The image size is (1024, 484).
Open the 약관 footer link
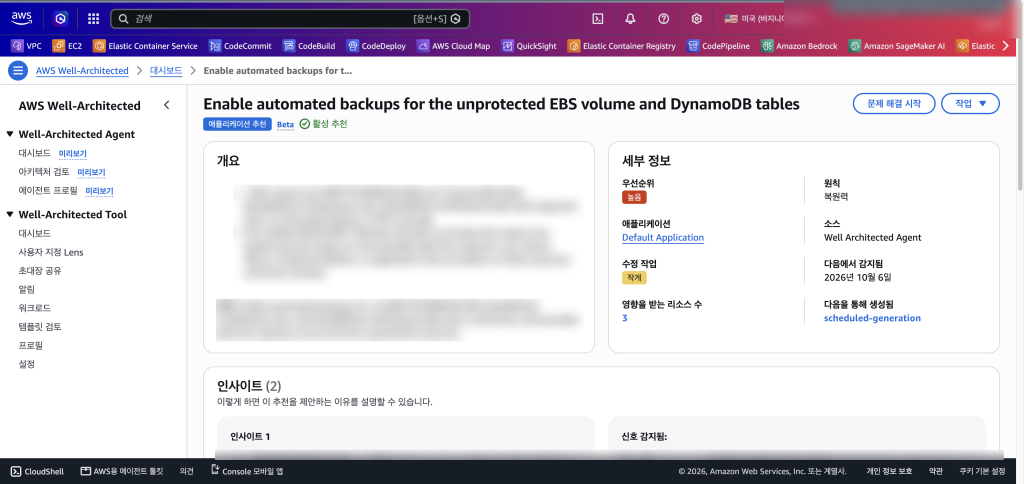936,471
